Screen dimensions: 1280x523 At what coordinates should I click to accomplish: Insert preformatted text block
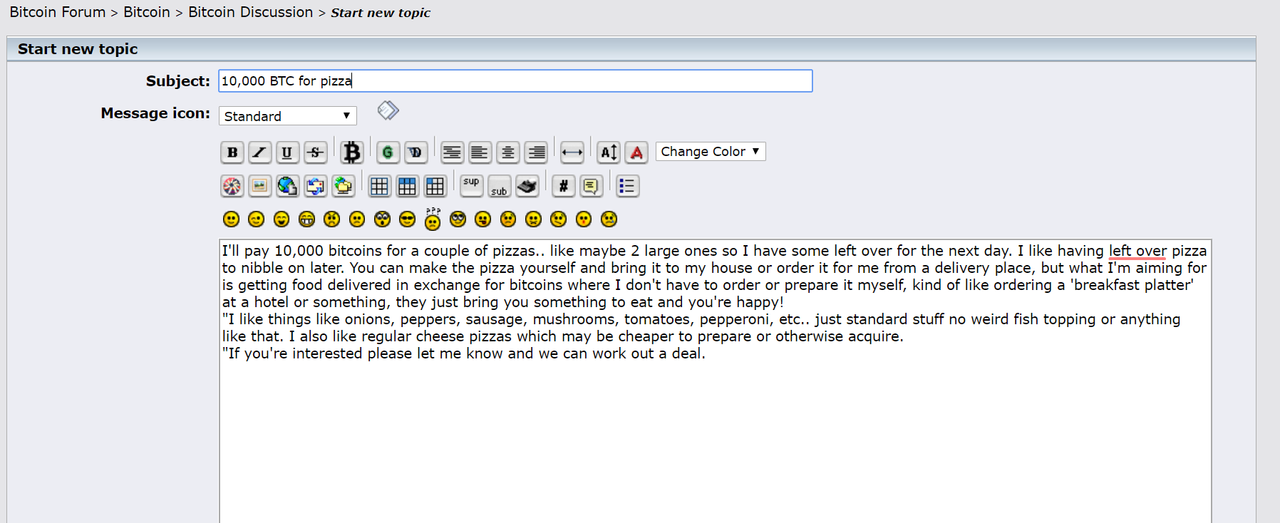pos(452,152)
